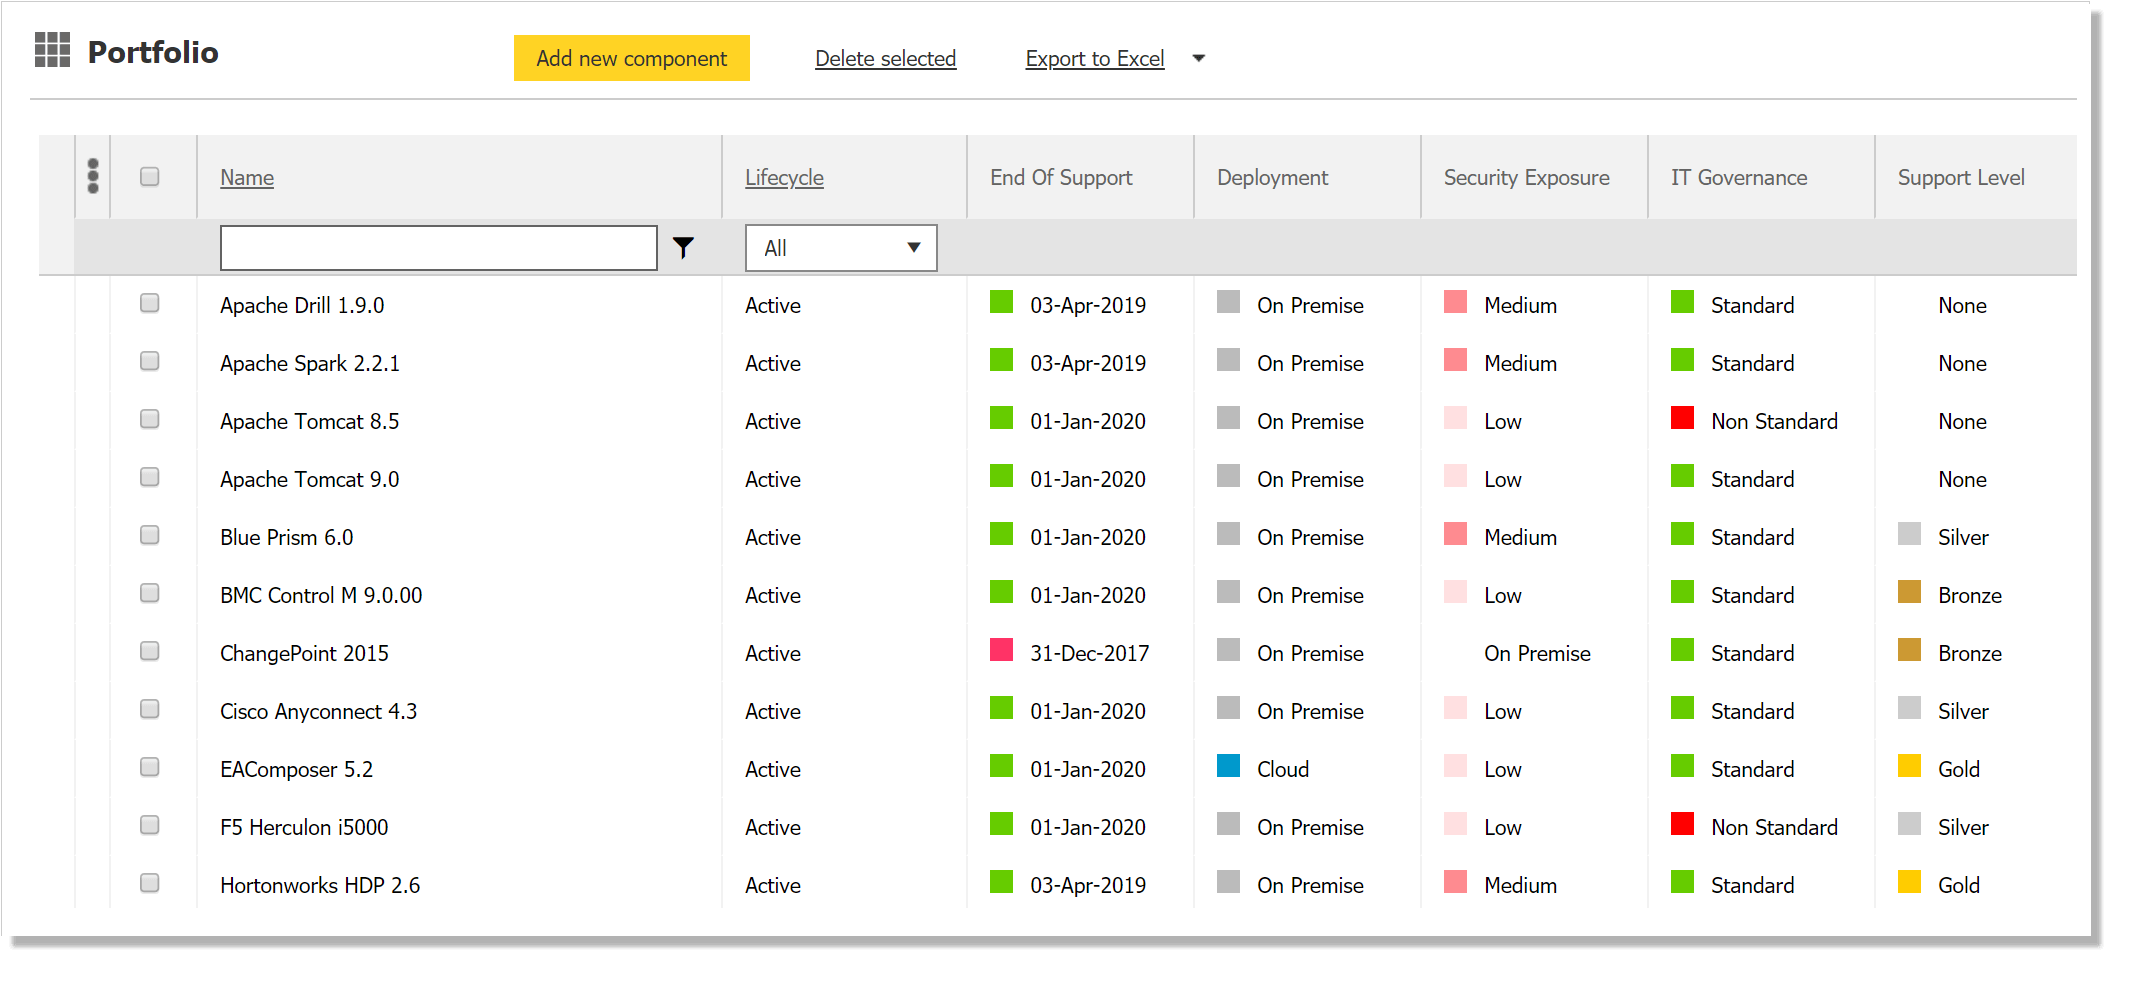Viewport: 2140px width, 1000px height.
Task: Click Bronze swatch in ChangePoint 2015 row
Action: pos(1909,650)
